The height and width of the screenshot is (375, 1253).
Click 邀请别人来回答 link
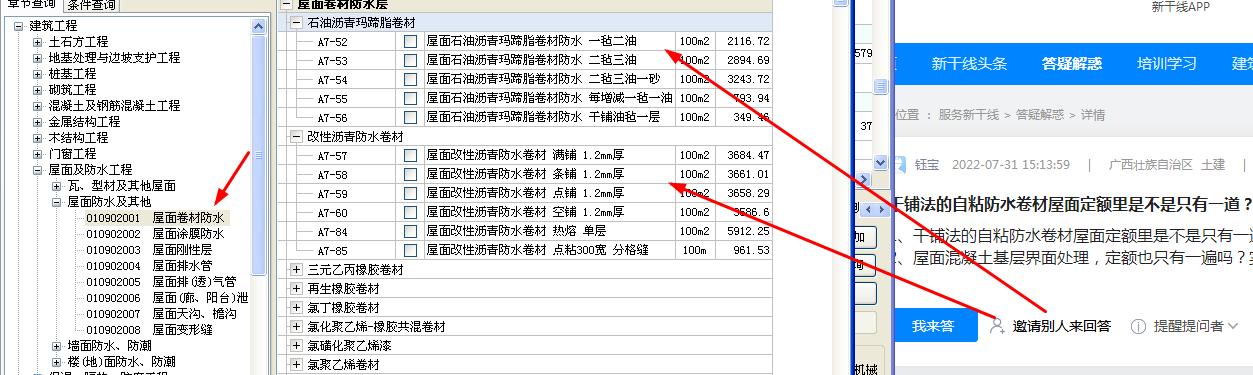pyautogui.click(x=1061, y=326)
